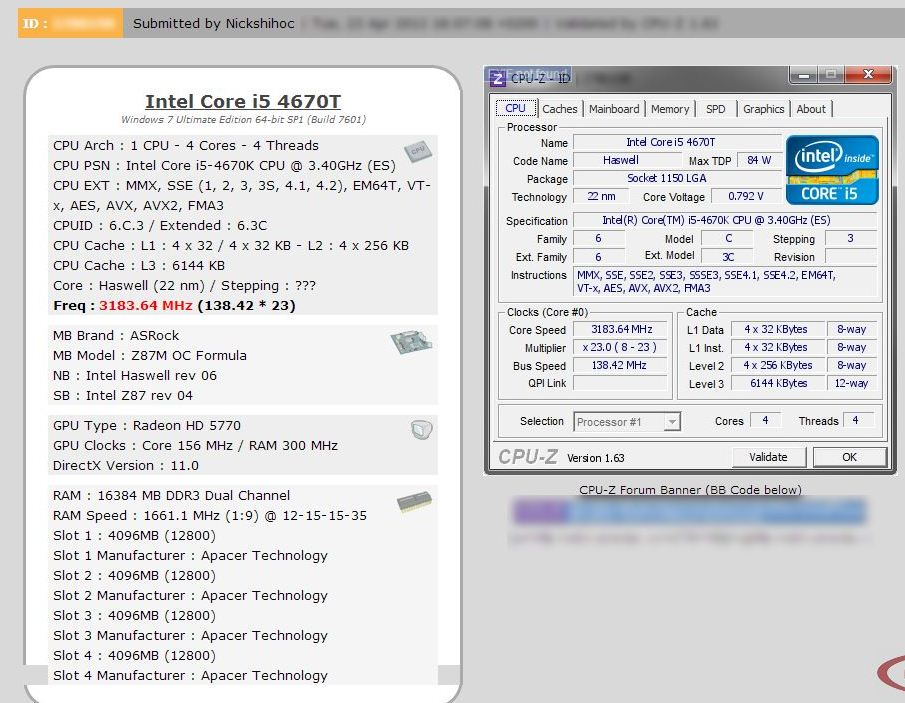The width and height of the screenshot is (905, 703).
Task: Click the empty QPI Link field
Action: click(621, 383)
